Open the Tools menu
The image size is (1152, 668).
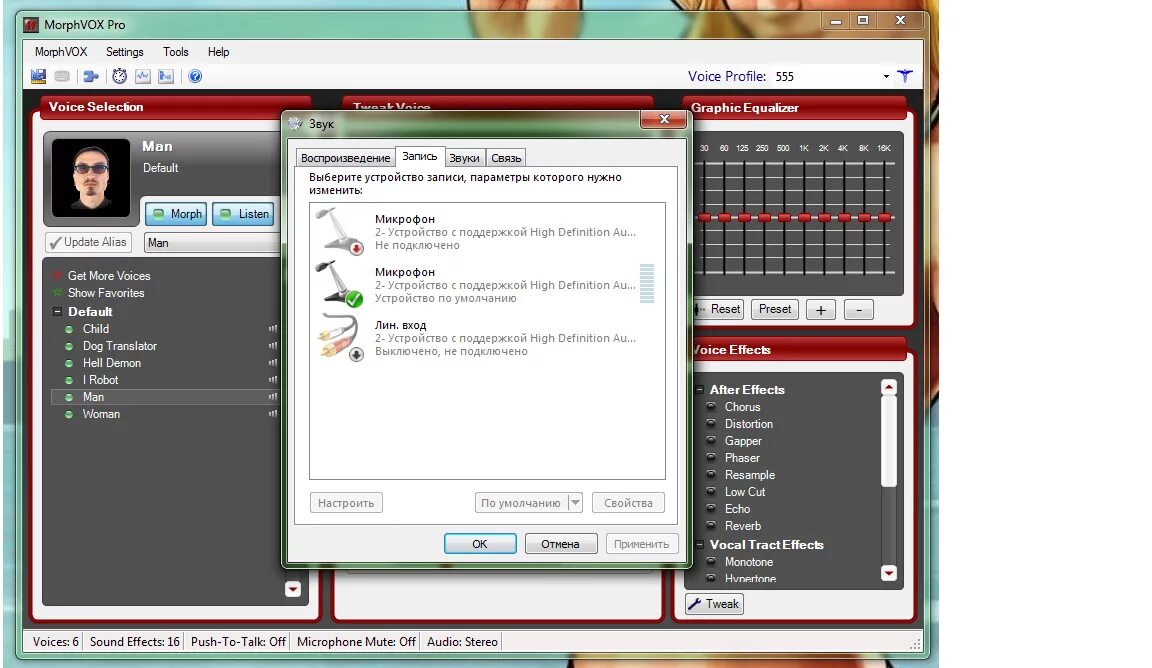(x=176, y=52)
